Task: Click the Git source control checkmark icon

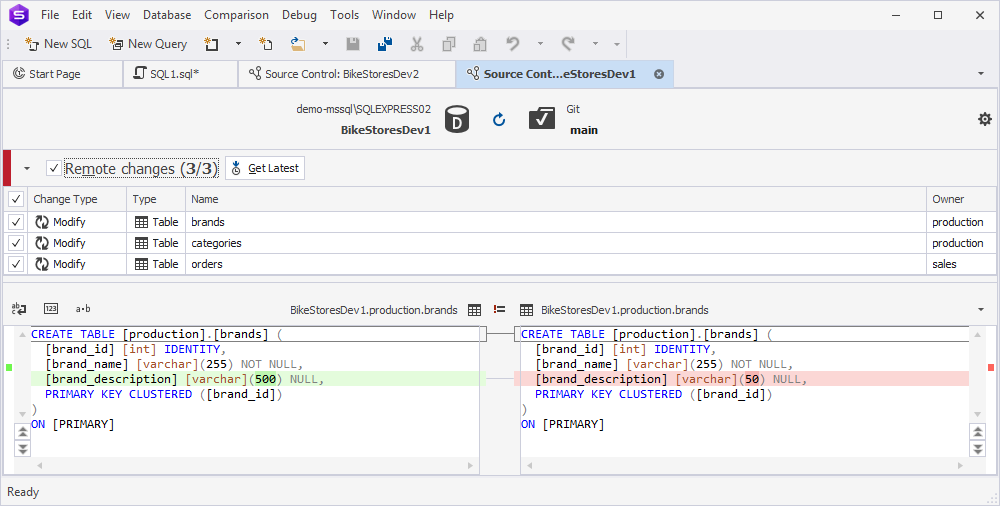Action: [542, 119]
